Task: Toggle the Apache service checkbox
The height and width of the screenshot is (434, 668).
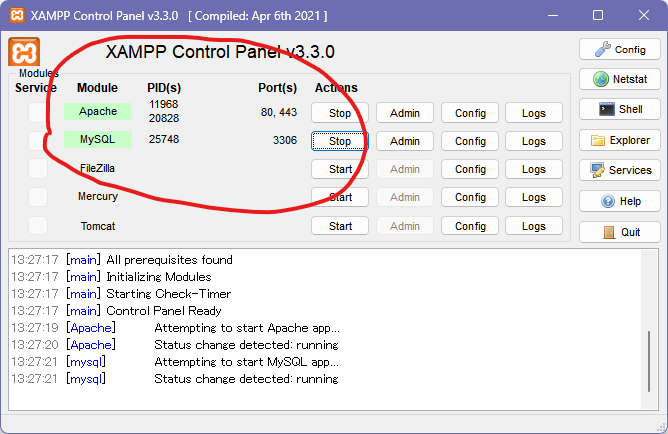Action: (37, 112)
